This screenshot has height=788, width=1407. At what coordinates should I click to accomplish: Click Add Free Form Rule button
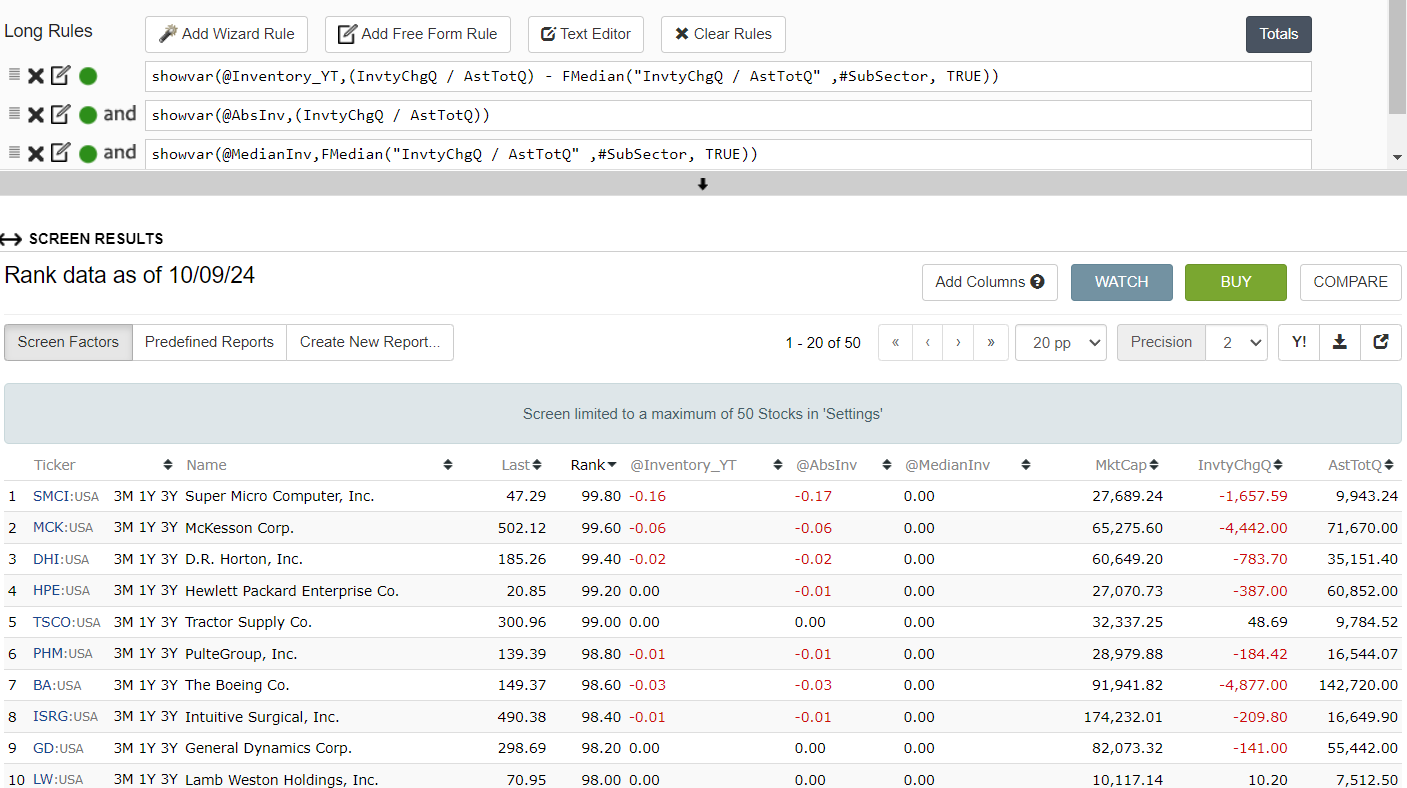pyautogui.click(x=418, y=34)
